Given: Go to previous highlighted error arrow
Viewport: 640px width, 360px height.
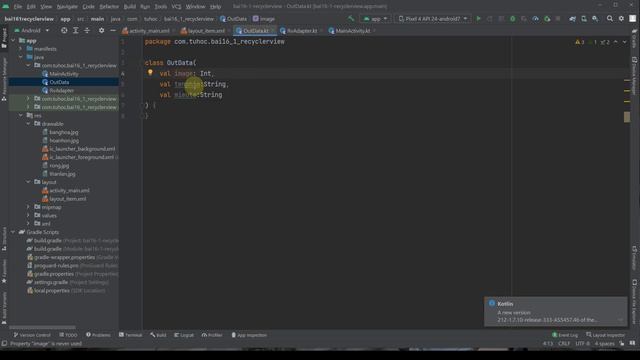Looking at the screenshot, I should click(616, 42).
